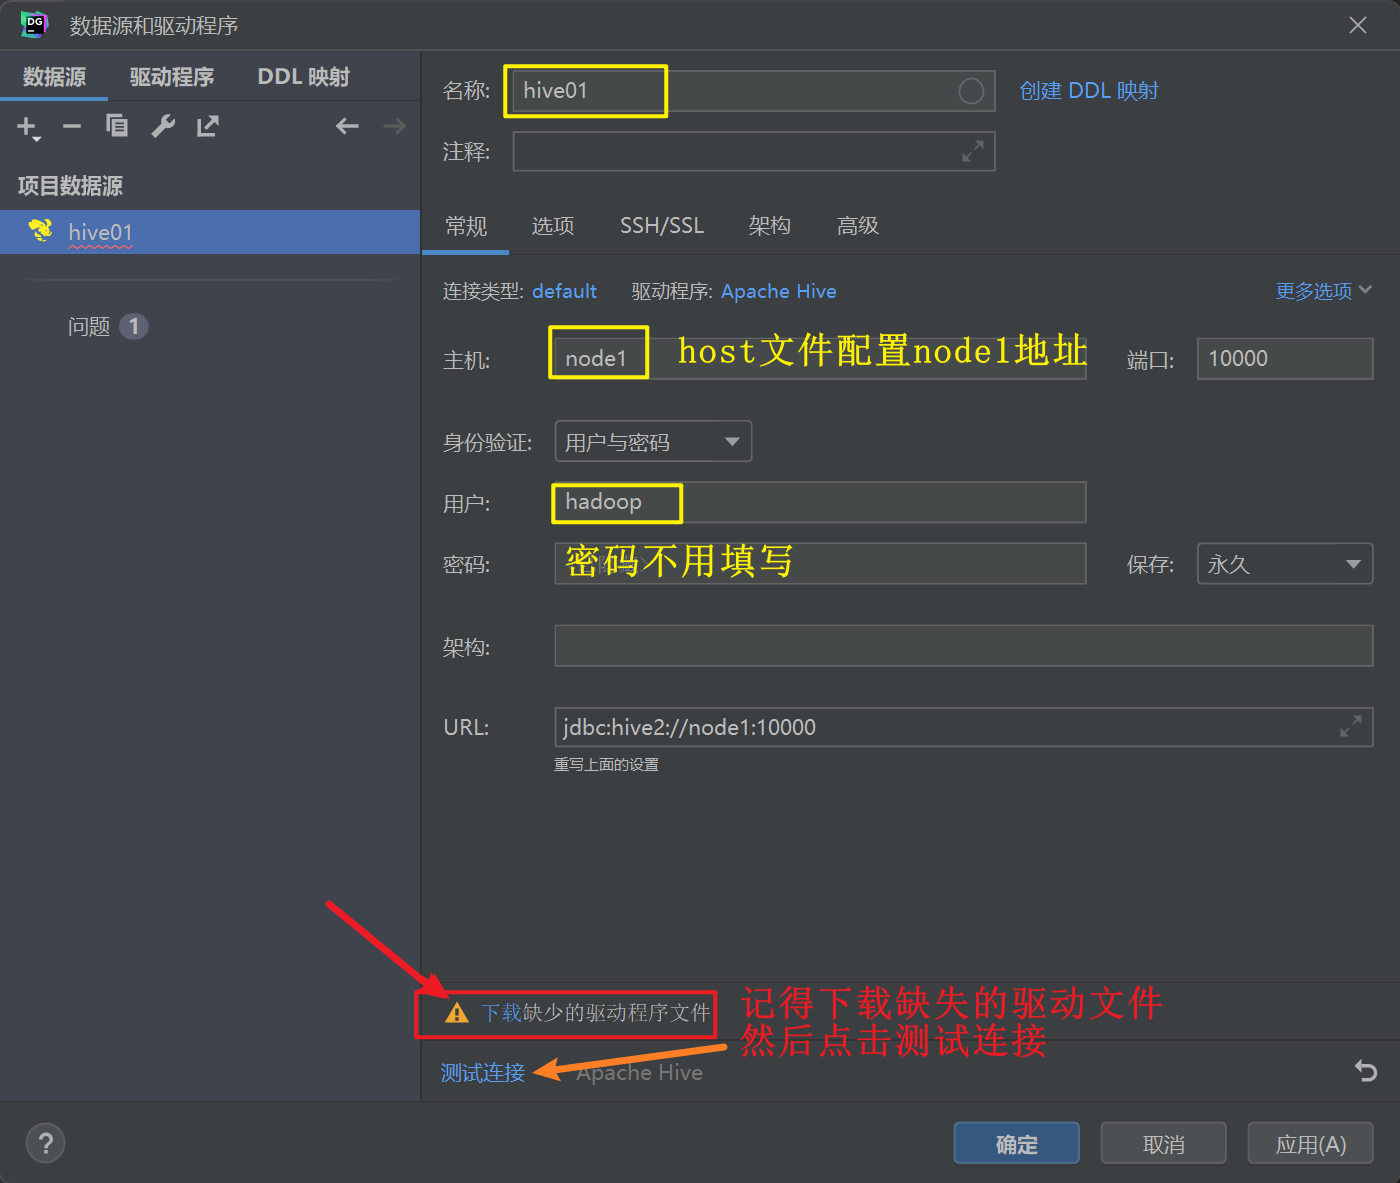Open the 保存 永久 dropdown
The width and height of the screenshot is (1400, 1183).
tap(1285, 564)
